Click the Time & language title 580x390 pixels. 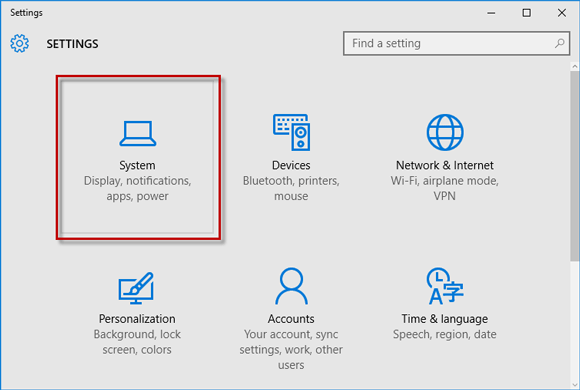click(x=445, y=319)
